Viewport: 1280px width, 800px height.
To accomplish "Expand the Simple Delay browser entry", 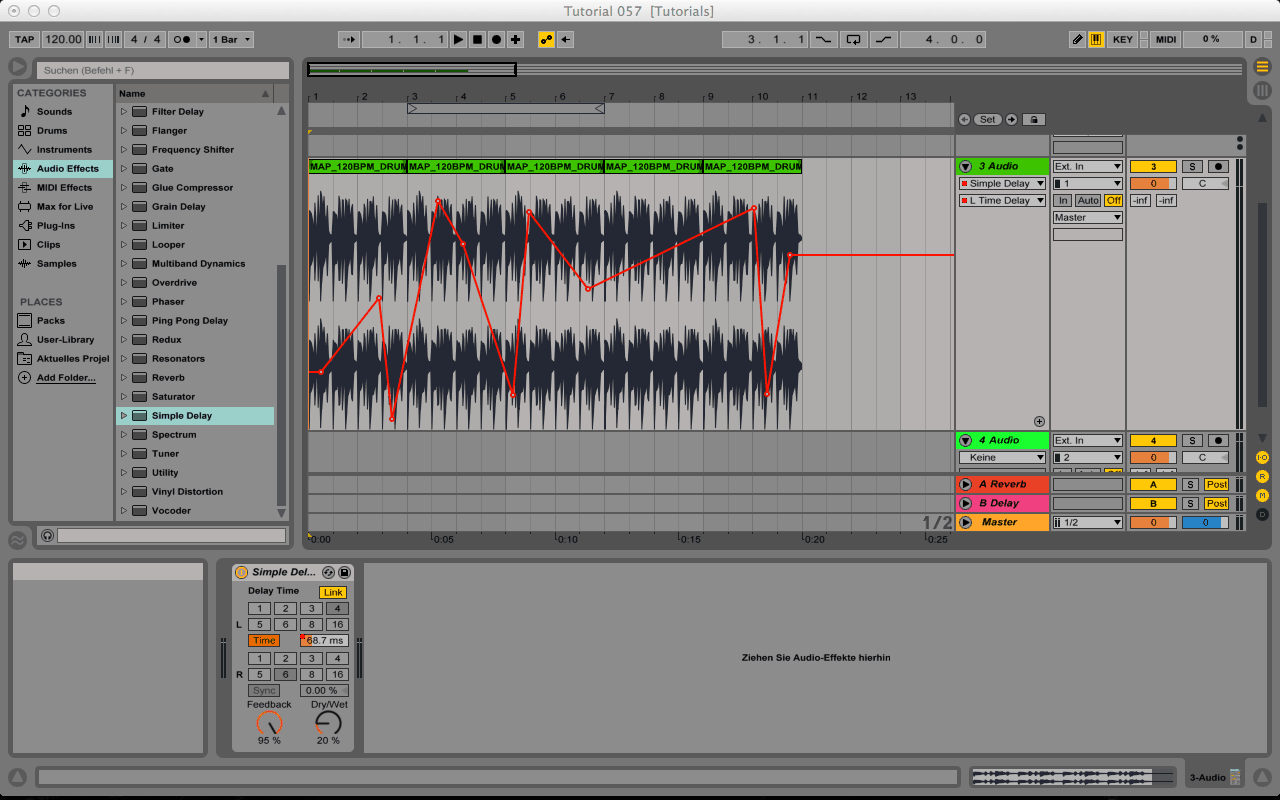I will click(124, 416).
